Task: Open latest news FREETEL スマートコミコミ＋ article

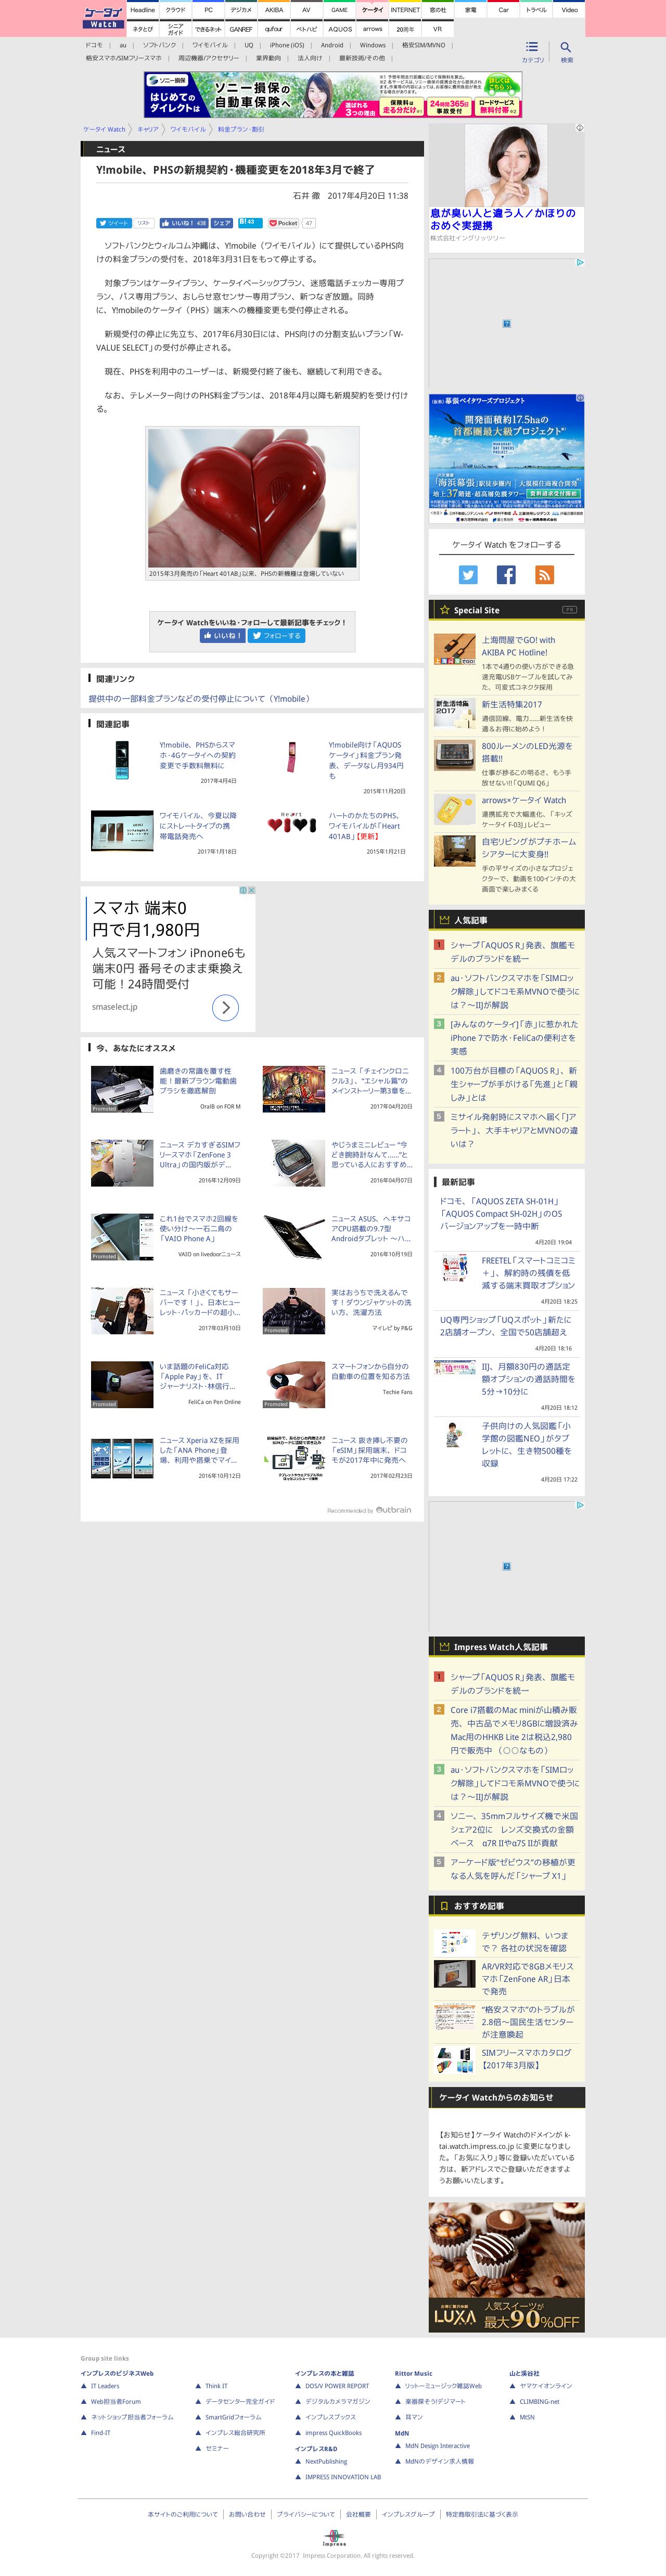Action: (x=528, y=1272)
